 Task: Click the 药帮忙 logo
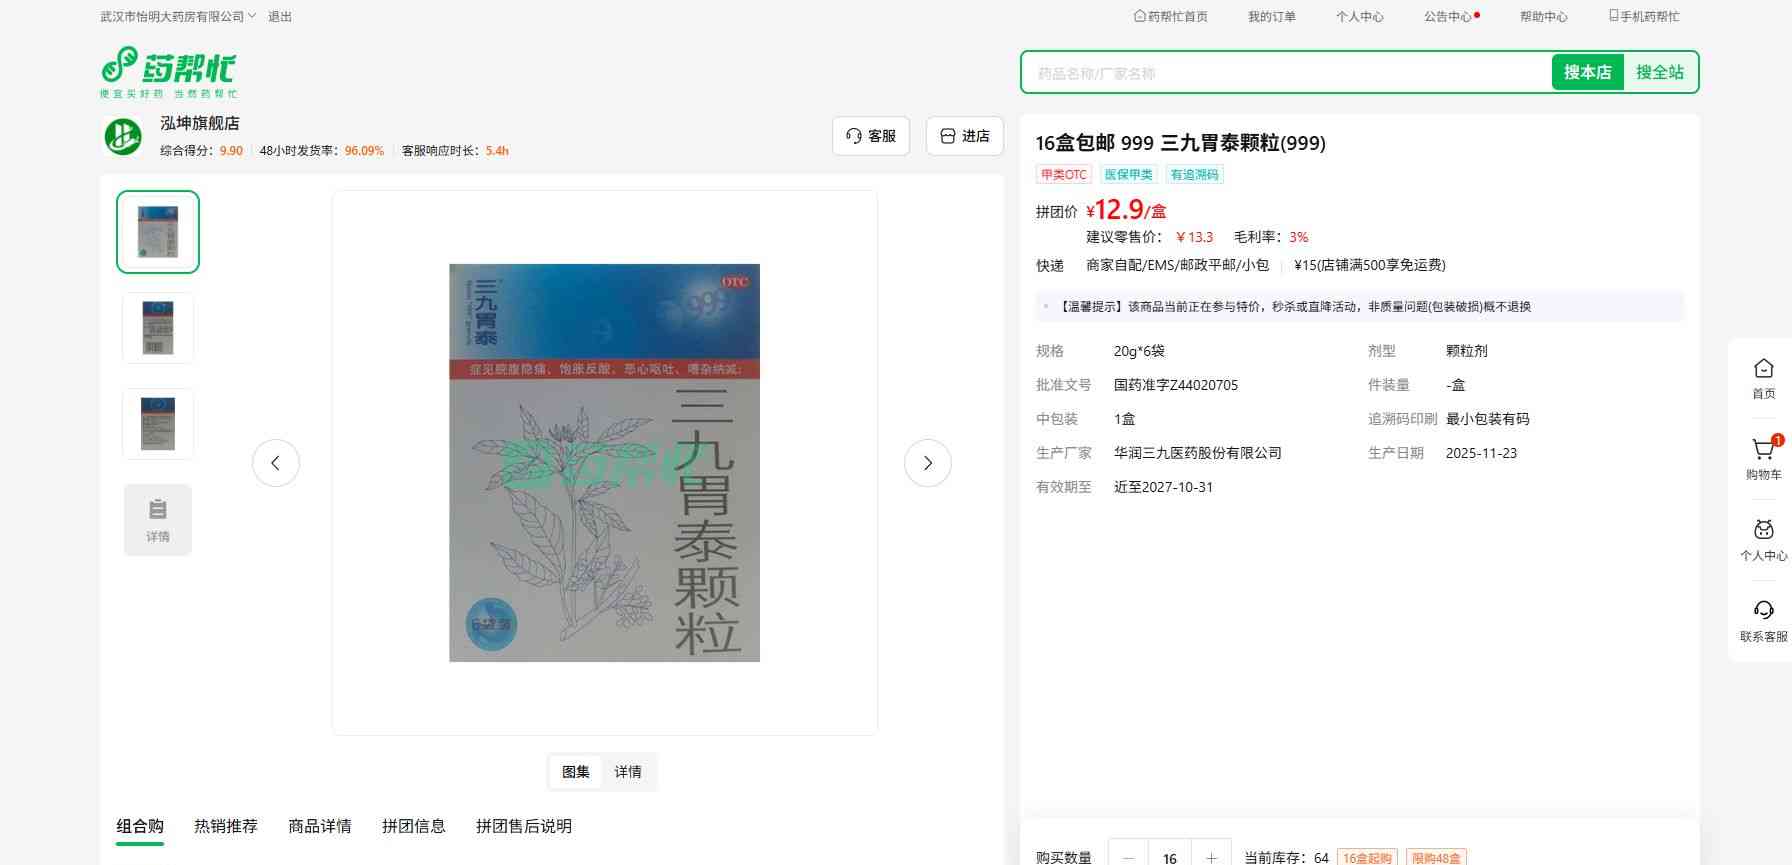pyautogui.click(x=168, y=71)
